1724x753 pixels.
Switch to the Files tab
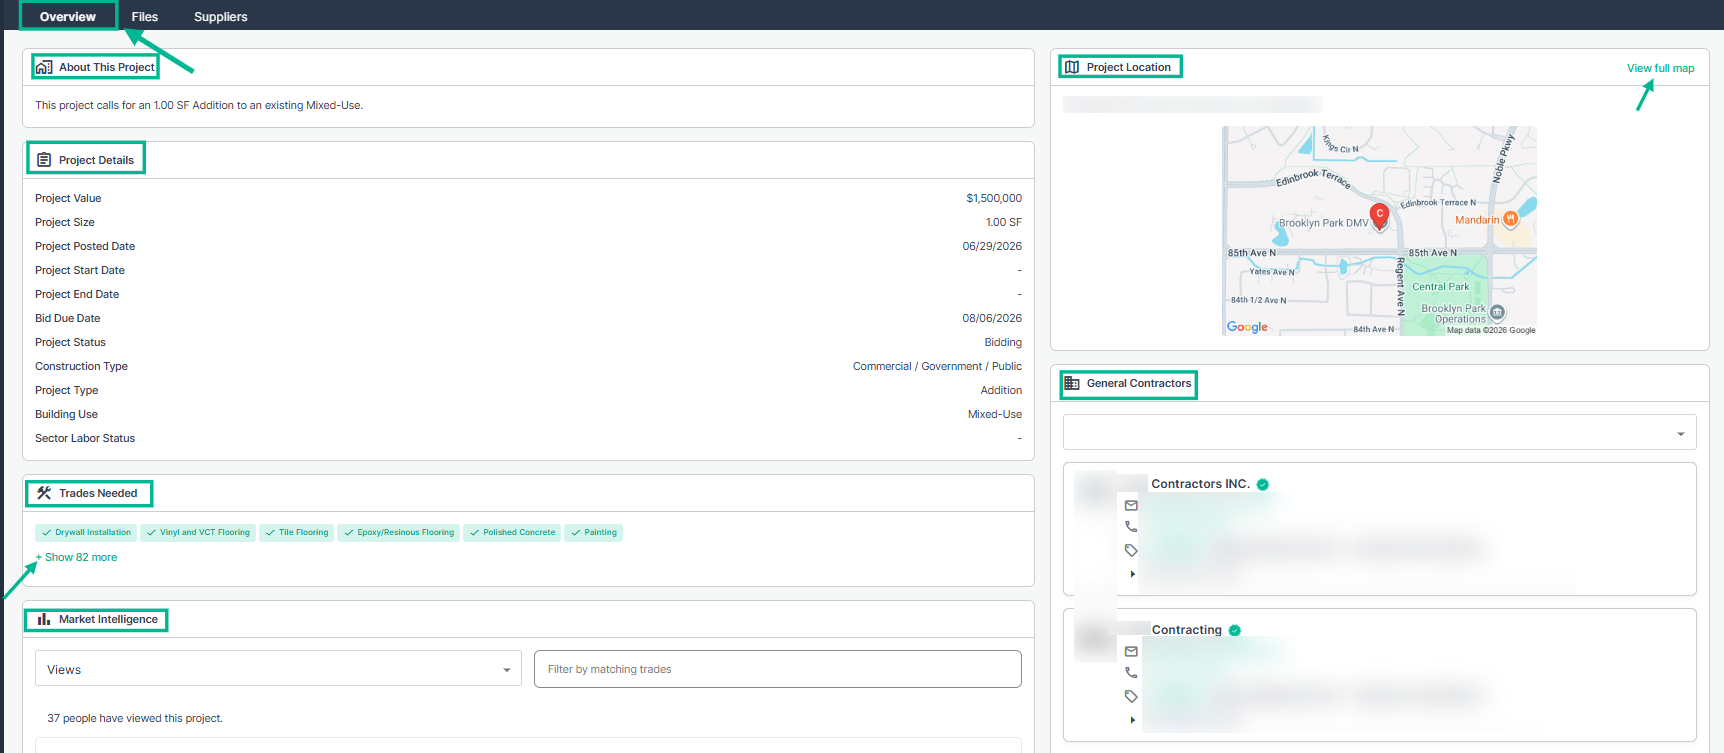coord(145,16)
